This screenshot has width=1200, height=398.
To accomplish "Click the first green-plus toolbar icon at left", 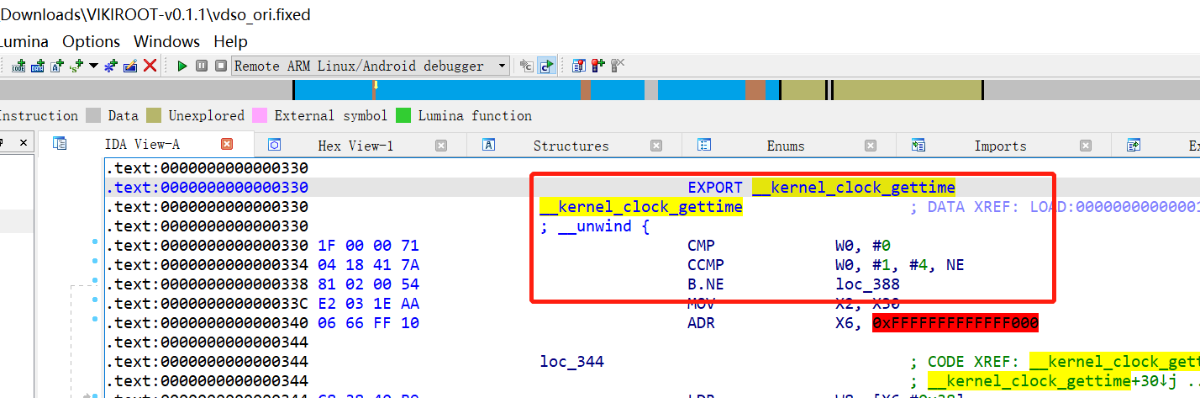I will point(19,66).
